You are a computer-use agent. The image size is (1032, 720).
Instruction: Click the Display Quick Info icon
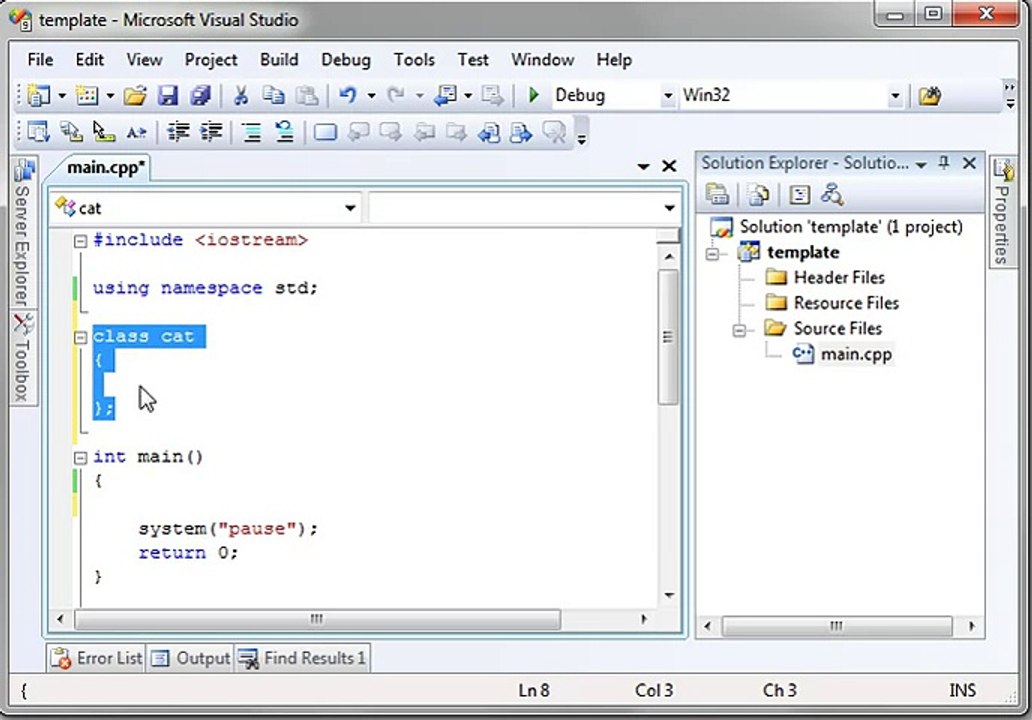(103, 132)
